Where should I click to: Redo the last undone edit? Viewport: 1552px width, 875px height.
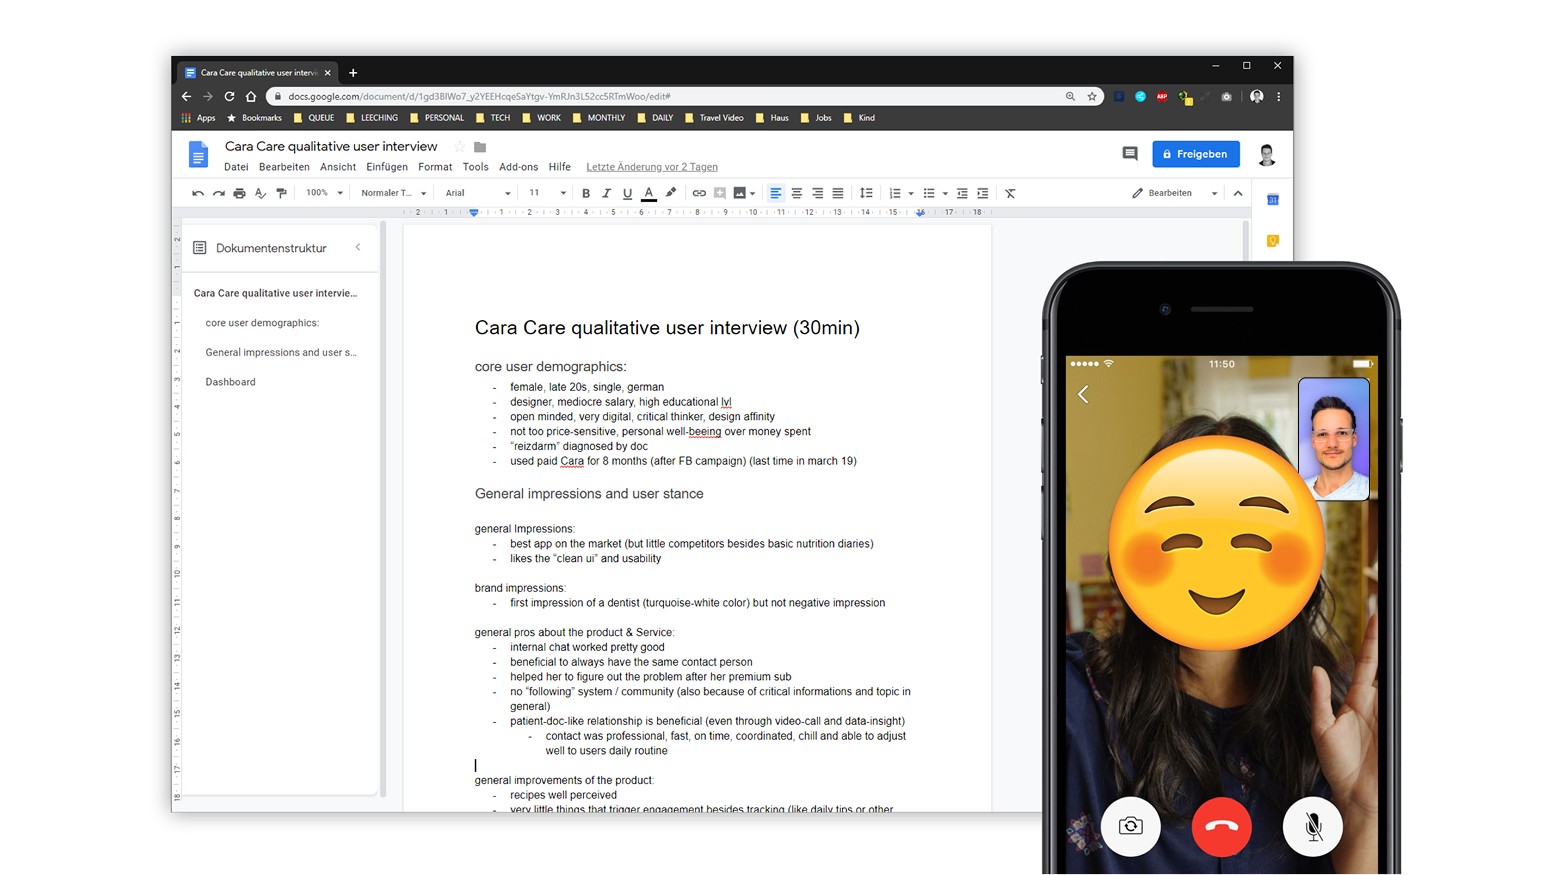pos(218,193)
